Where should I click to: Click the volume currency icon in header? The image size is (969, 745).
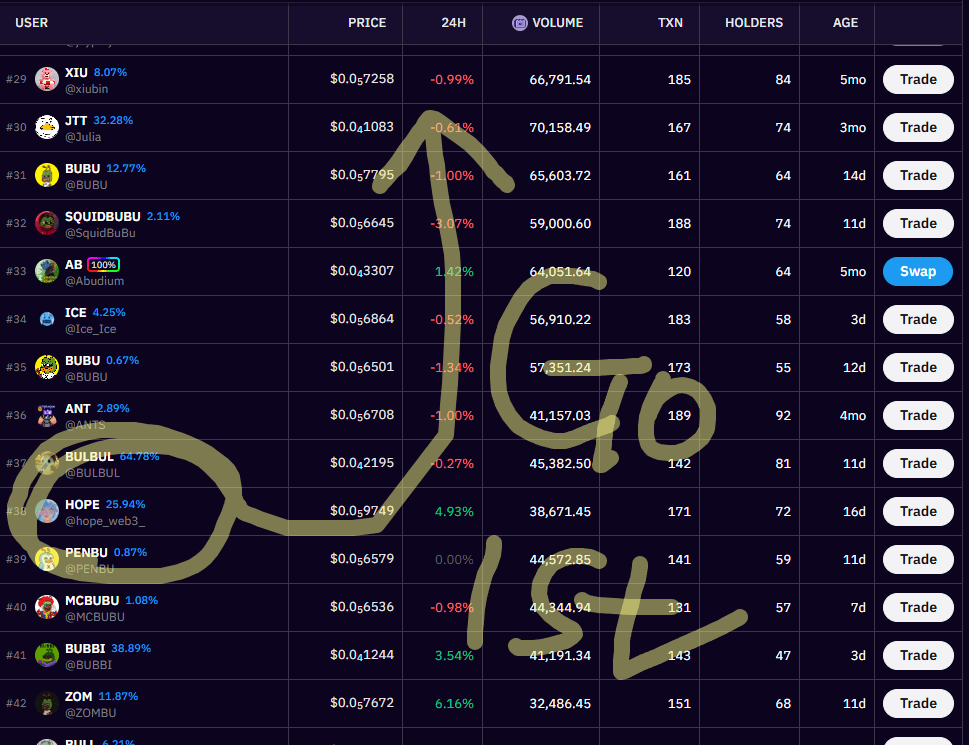pyautogui.click(x=519, y=23)
